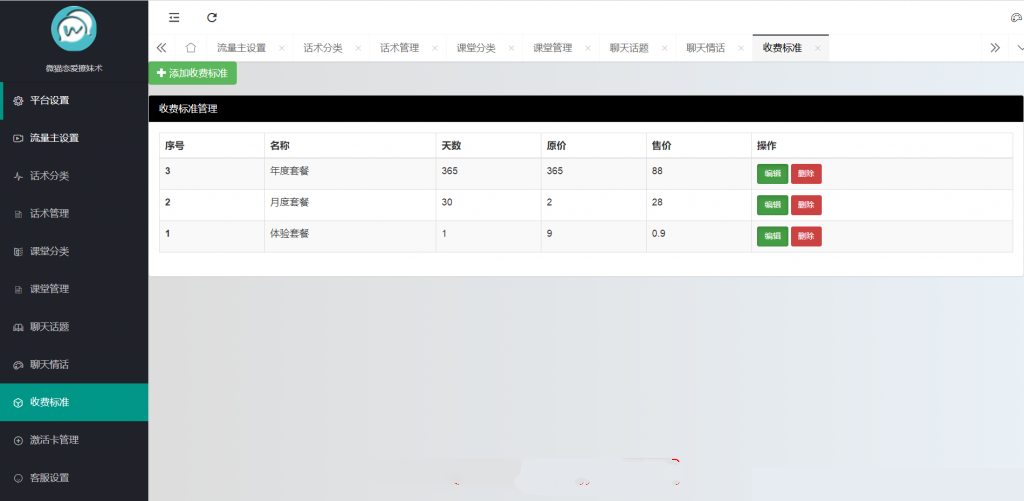Click the 微猫恋爱撩妹术 logo avatar

[x=73, y=30]
